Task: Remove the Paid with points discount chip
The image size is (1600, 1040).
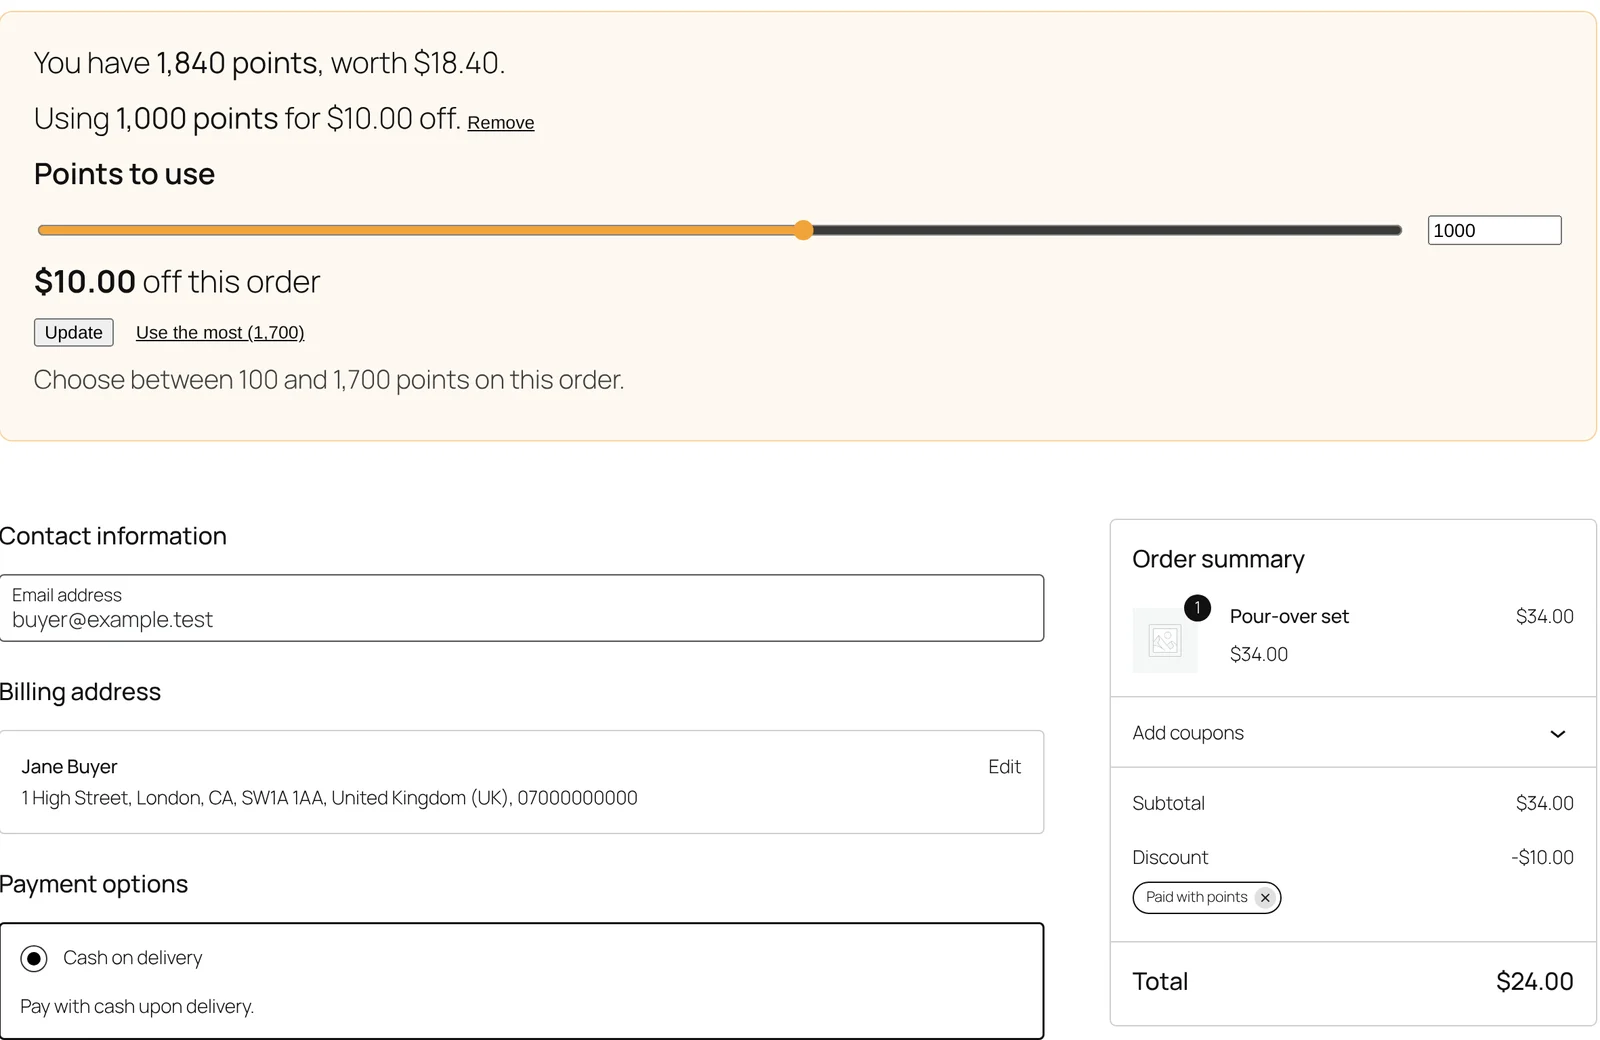Action: point(1265,898)
